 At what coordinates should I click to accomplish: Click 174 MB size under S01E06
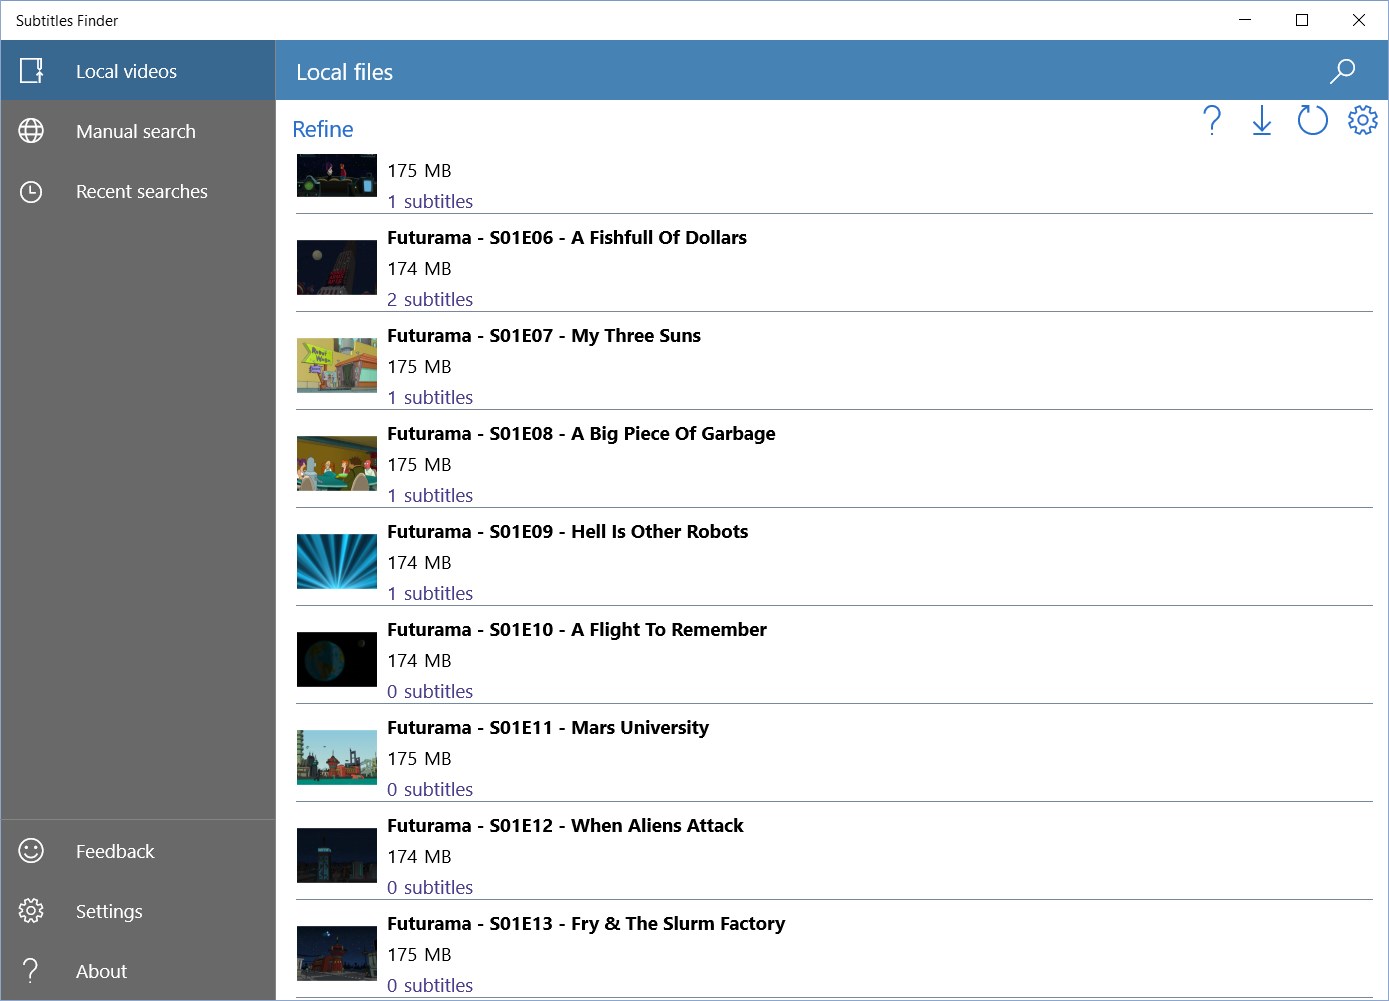point(419,268)
